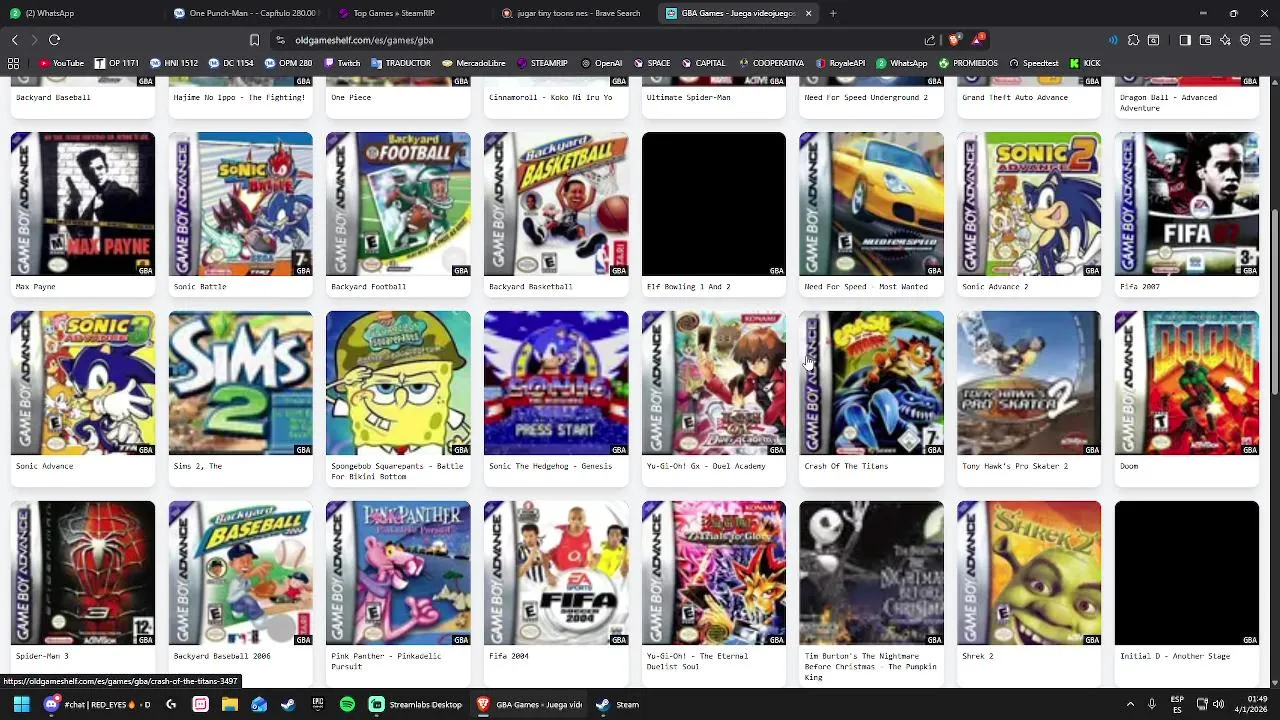Screen dimensions: 1280x720
Task: Open the Need For Speed Most Wanted cover
Action: pyautogui.click(x=871, y=204)
